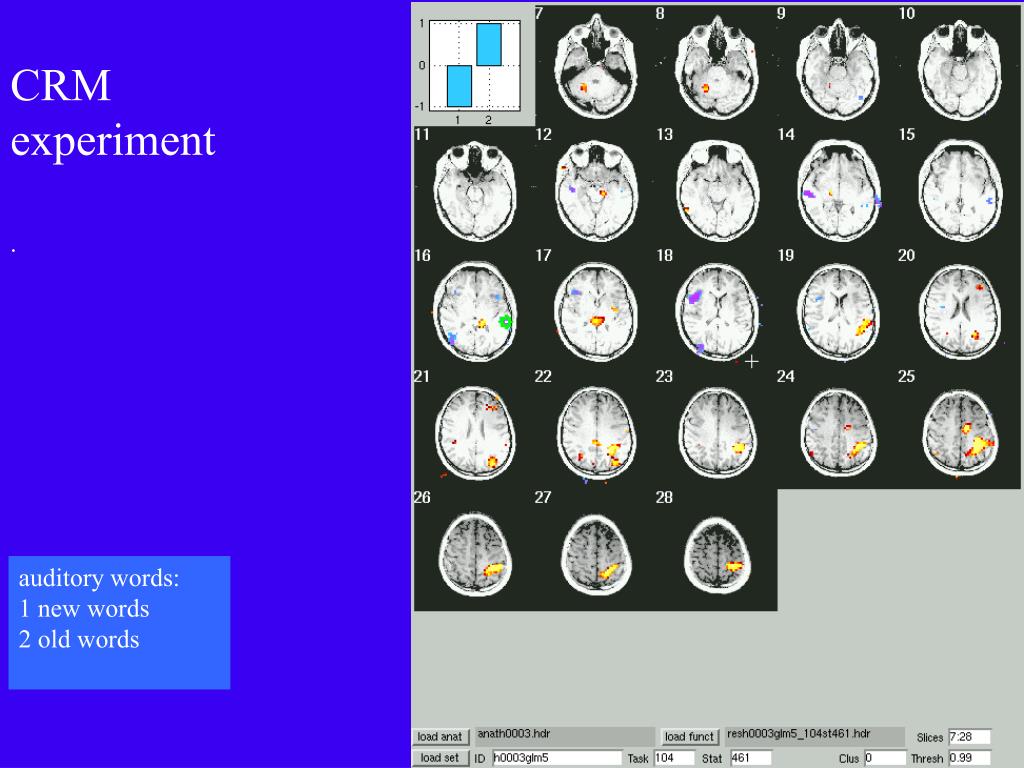Select brain slice 20

click(x=959, y=312)
